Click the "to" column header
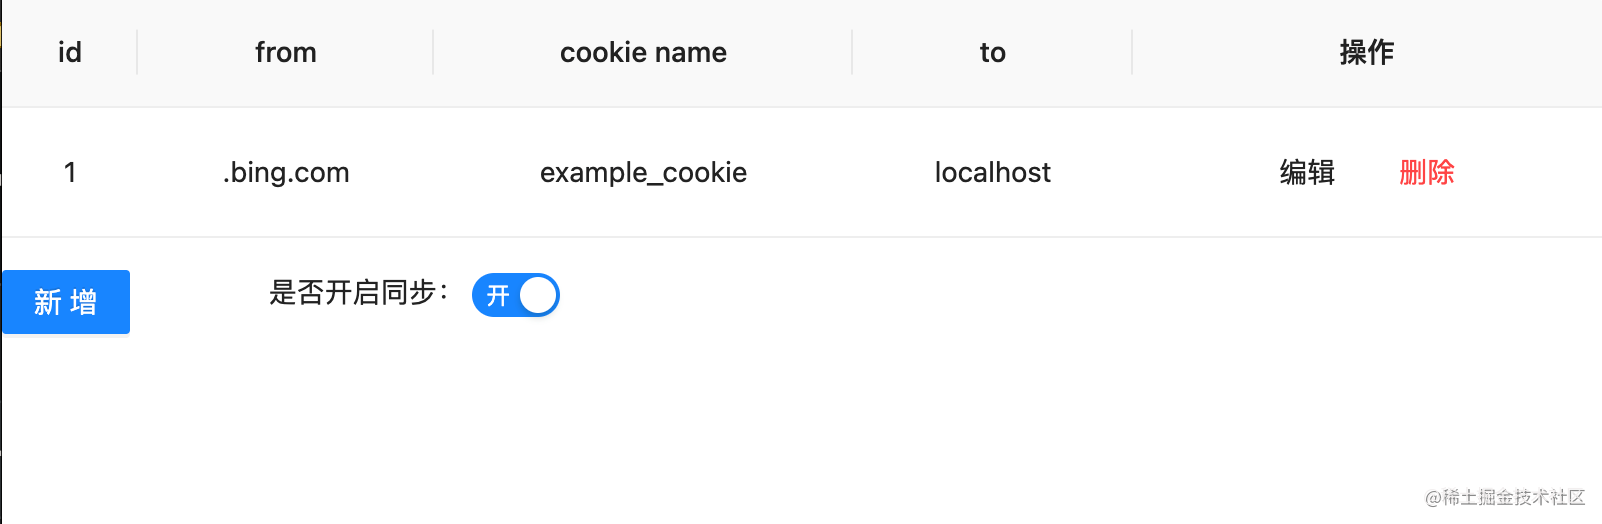Viewport: 1602px width, 524px height. [992, 52]
